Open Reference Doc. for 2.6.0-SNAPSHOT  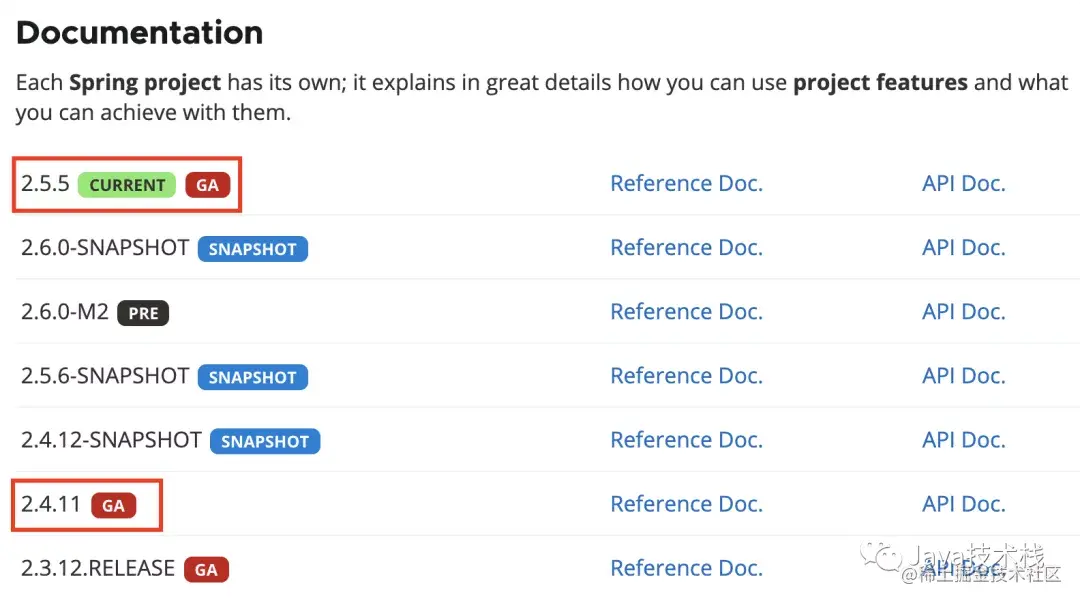(x=686, y=248)
